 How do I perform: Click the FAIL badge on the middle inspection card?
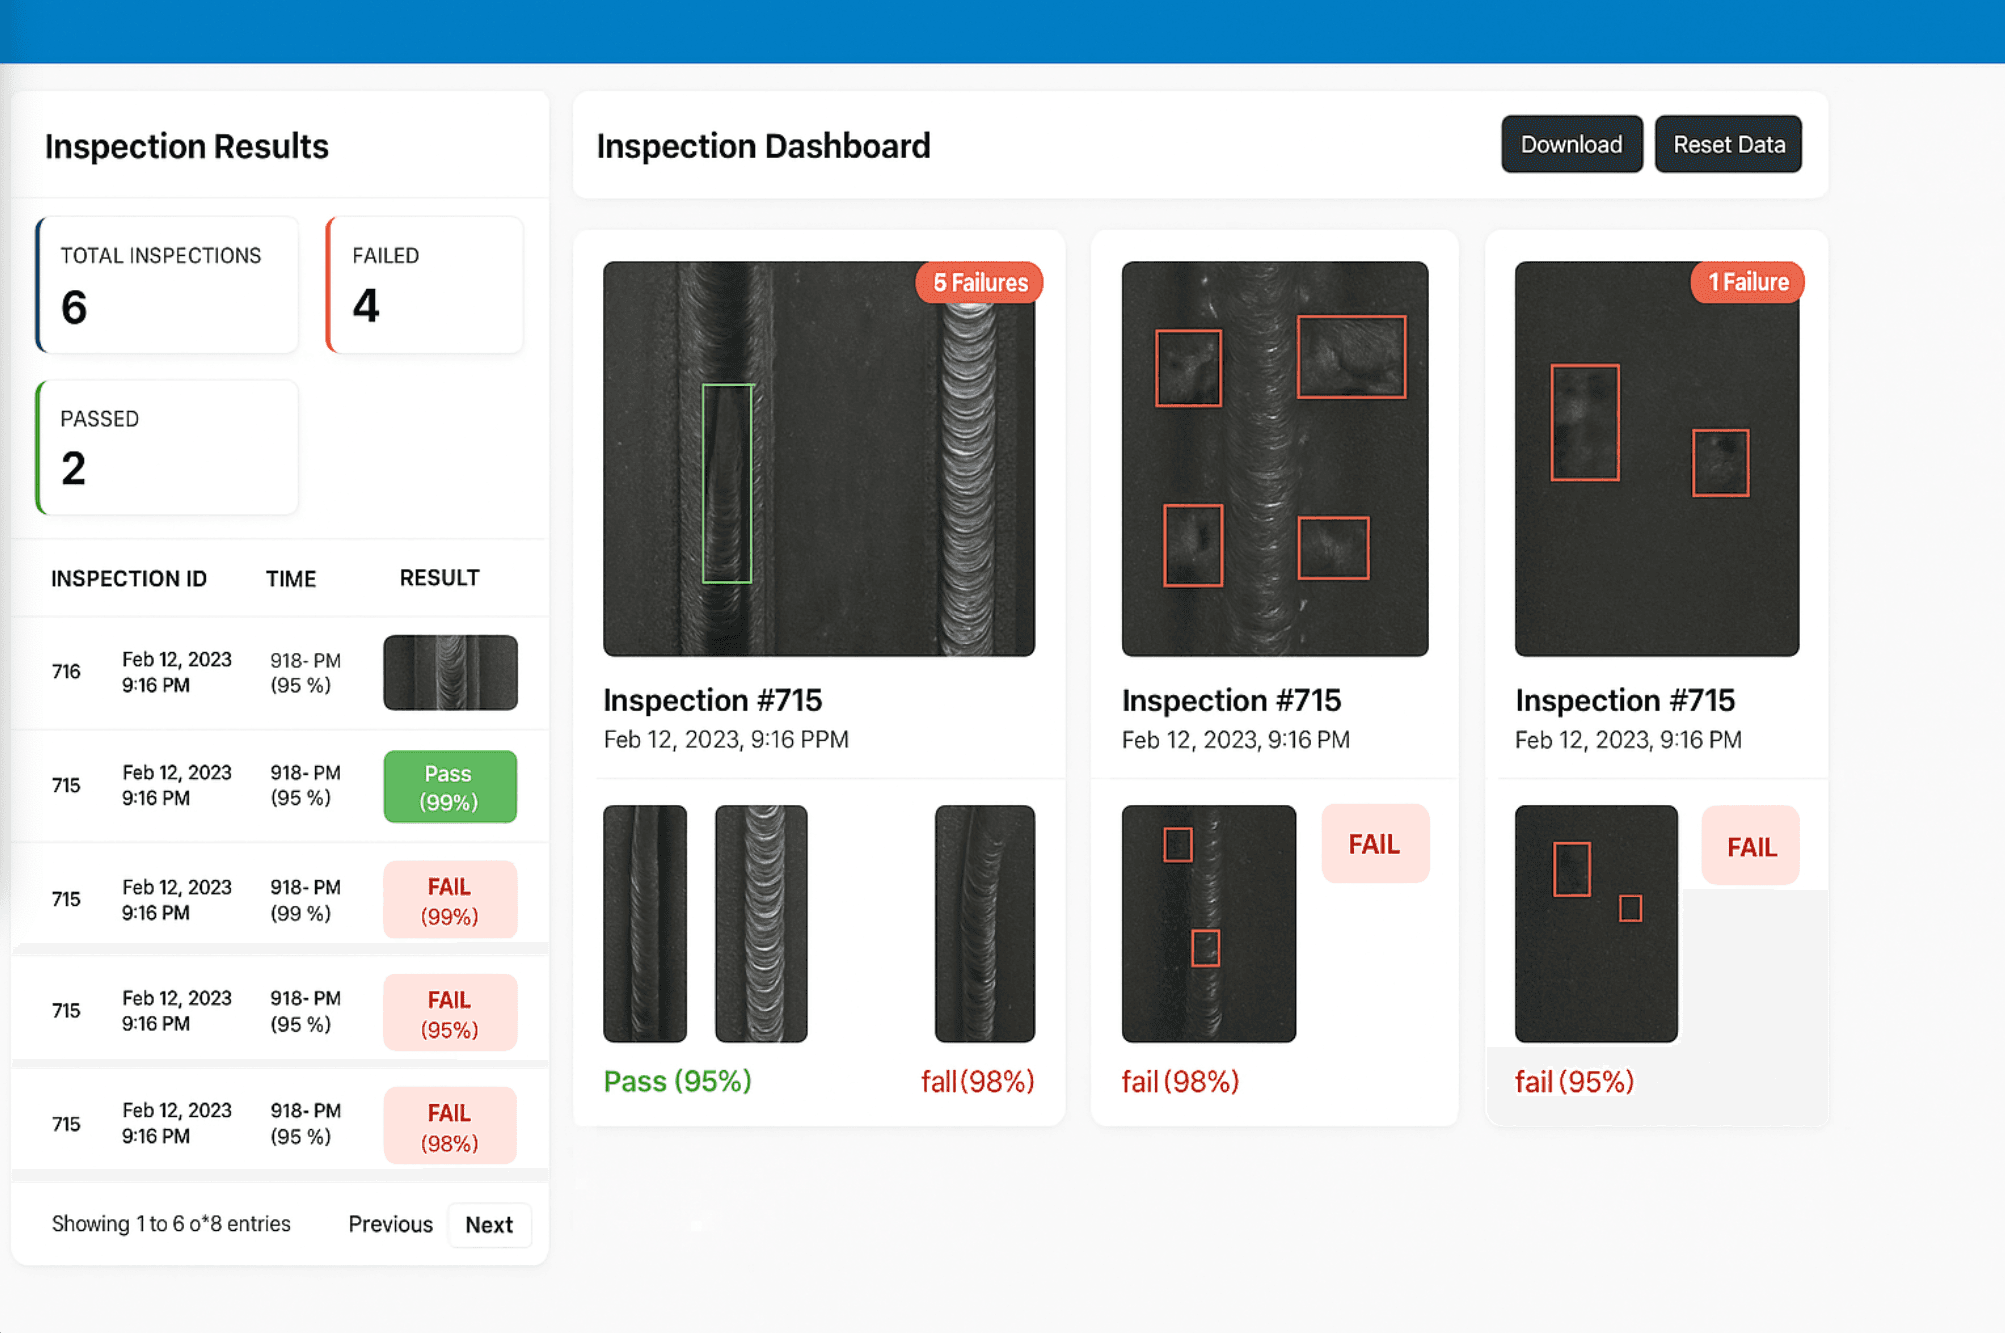pos(1375,844)
